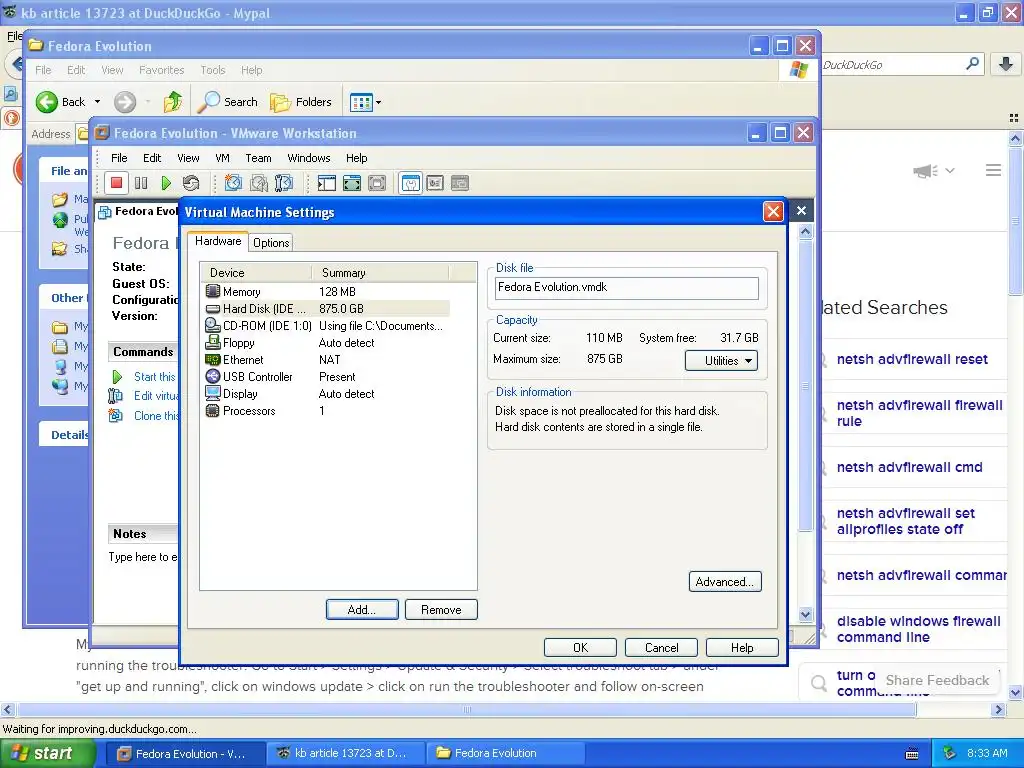Screen dimensions: 1024x768
Task: Click the Up folder icon in Explorer toolbar
Action: pyautogui.click(x=173, y=102)
